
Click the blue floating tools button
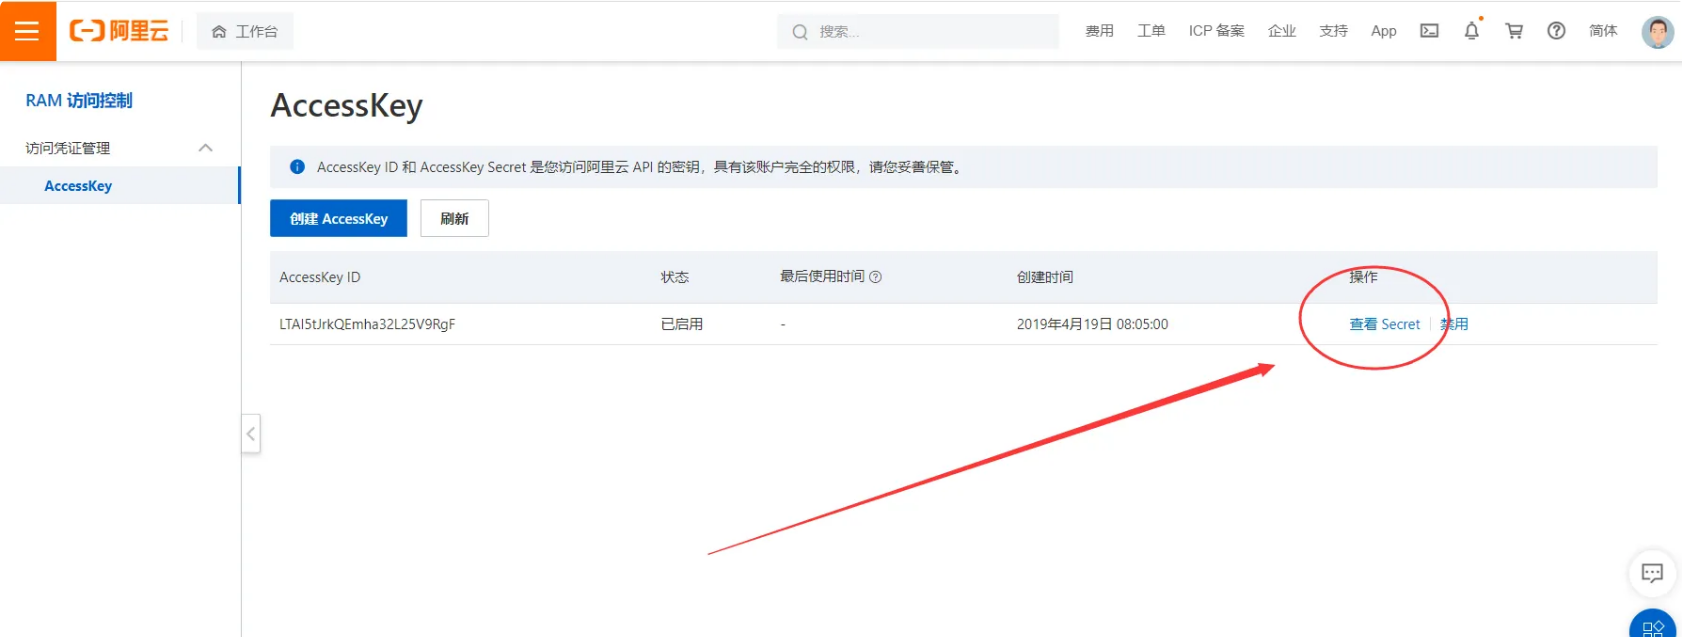click(1653, 626)
